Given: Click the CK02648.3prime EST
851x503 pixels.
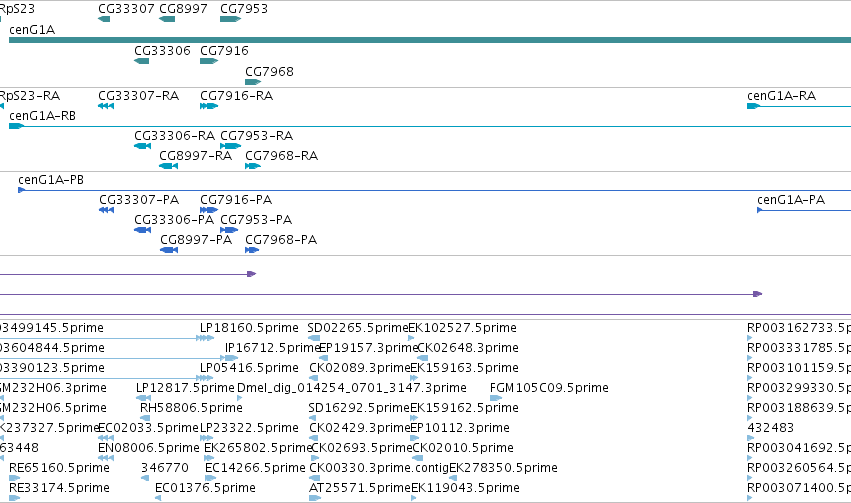Looking at the screenshot, I should [467, 348].
